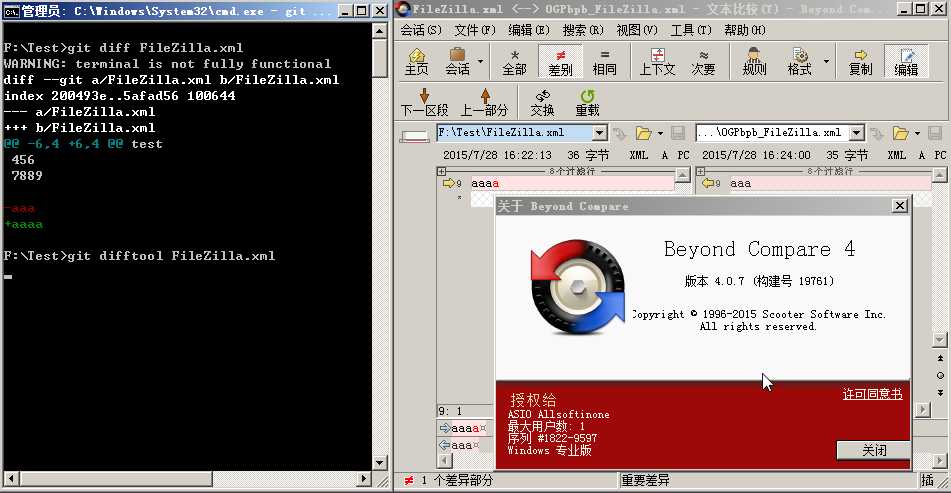Image resolution: width=951 pixels, height=493 pixels.
Task: Click the 复制 copy toolbar icon
Action: (860, 61)
